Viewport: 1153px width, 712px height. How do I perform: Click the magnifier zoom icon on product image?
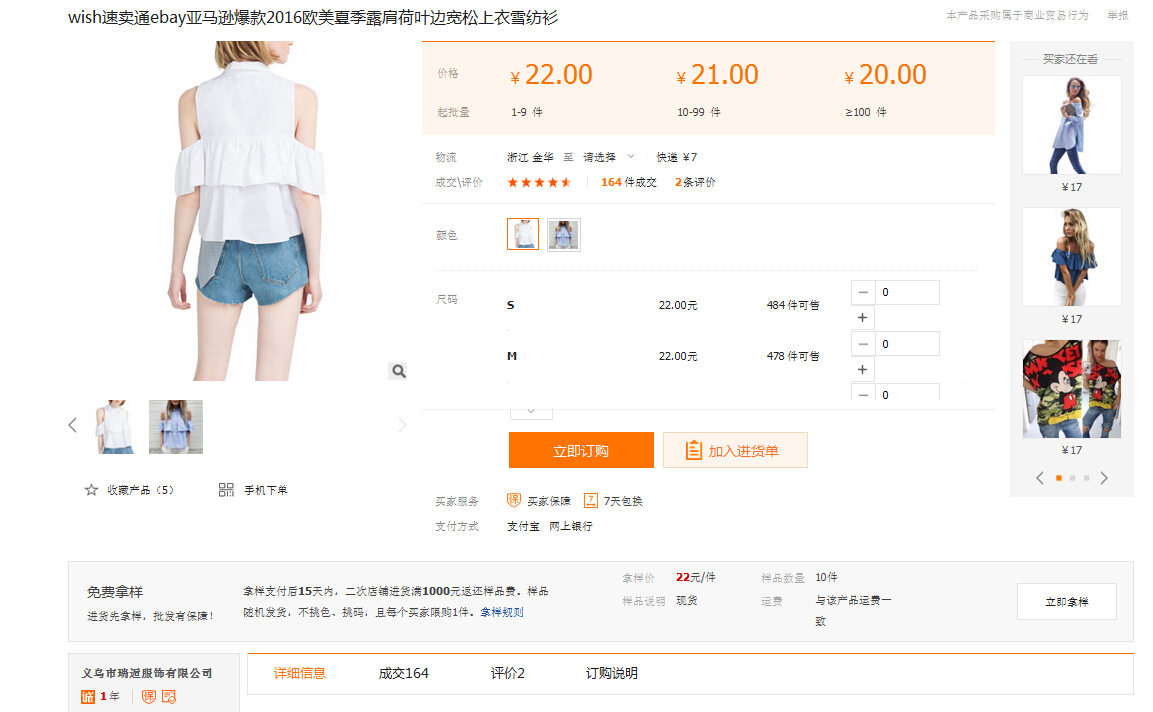398,371
